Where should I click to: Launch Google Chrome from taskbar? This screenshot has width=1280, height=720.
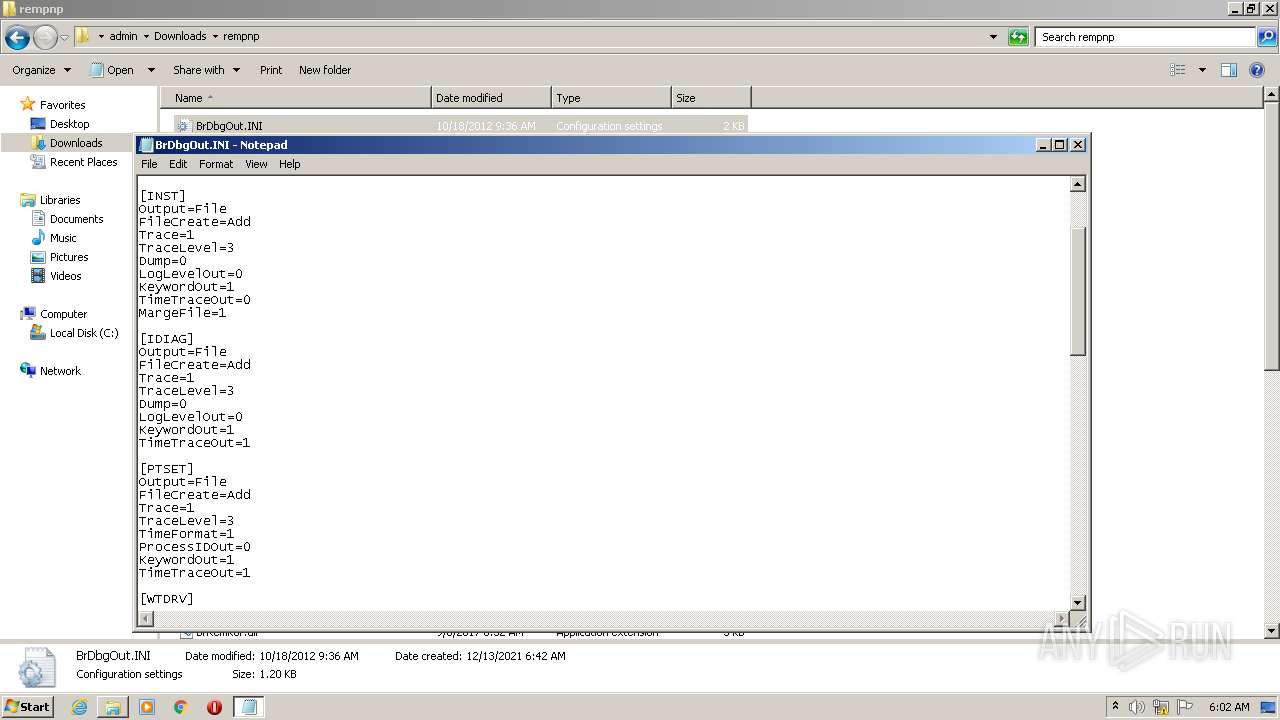click(181, 707)
